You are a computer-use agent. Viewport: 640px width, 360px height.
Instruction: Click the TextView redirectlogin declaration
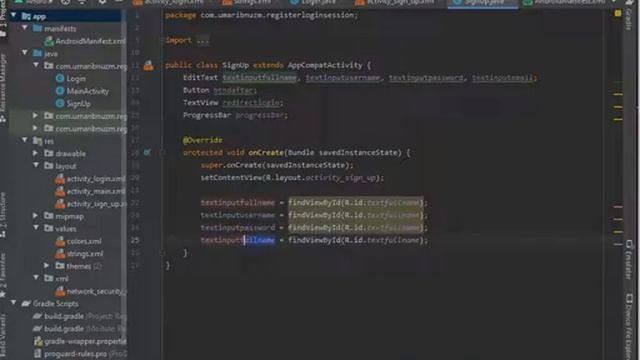[x=233, y=103]
